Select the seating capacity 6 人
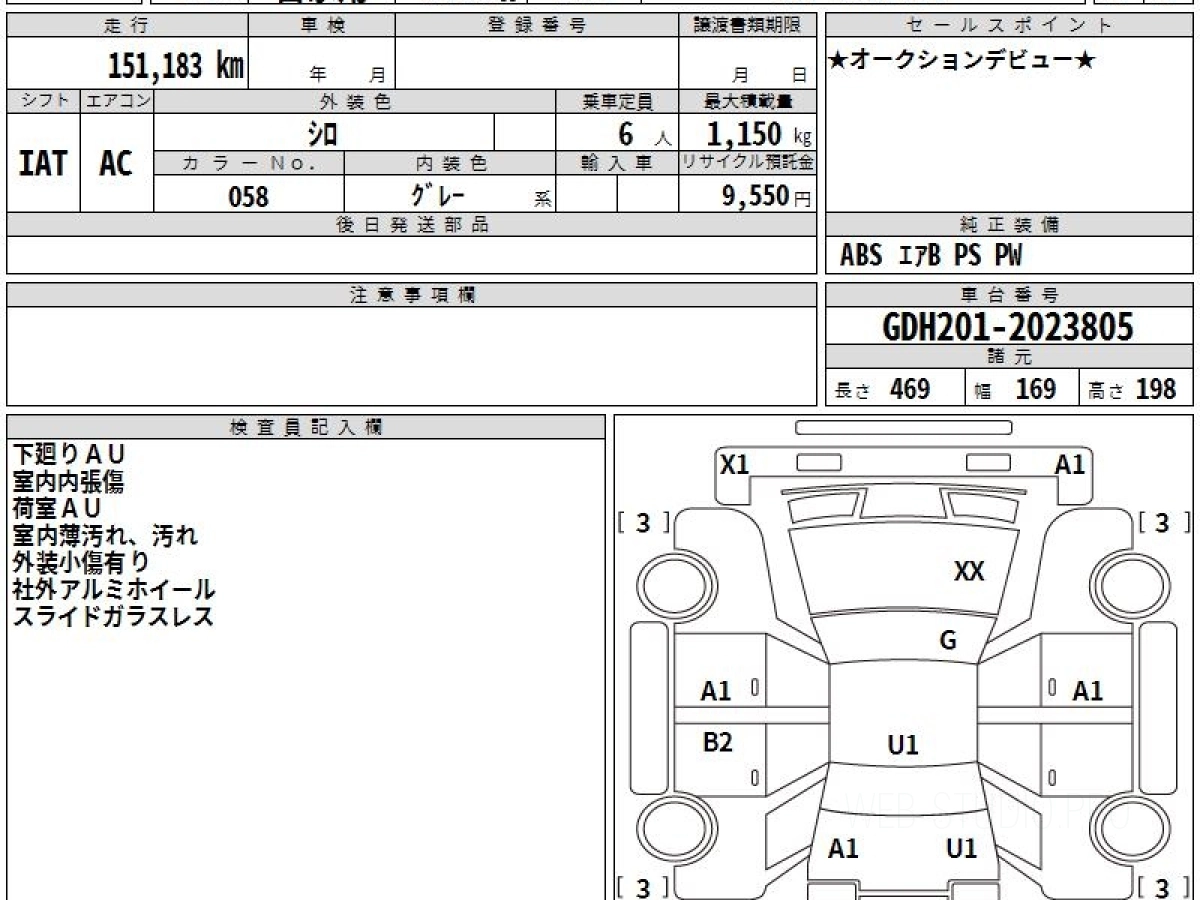The image size is (1200, 900). pos(644,134)
